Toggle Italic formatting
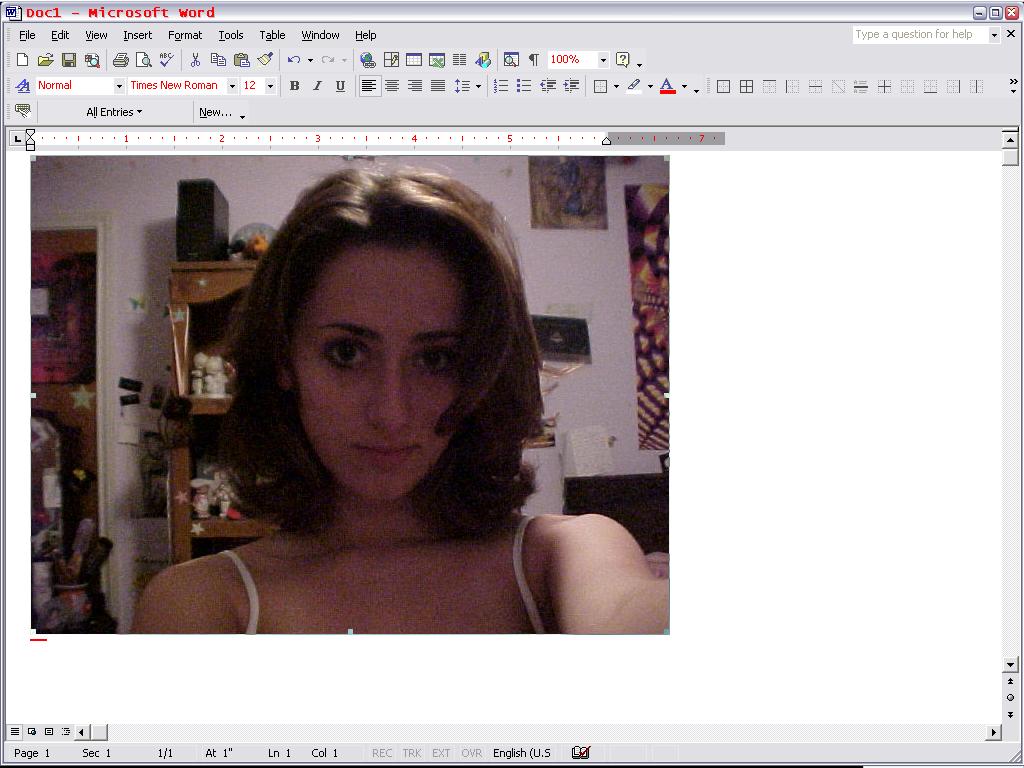The image size is (1024, 768). pos(317,86)
